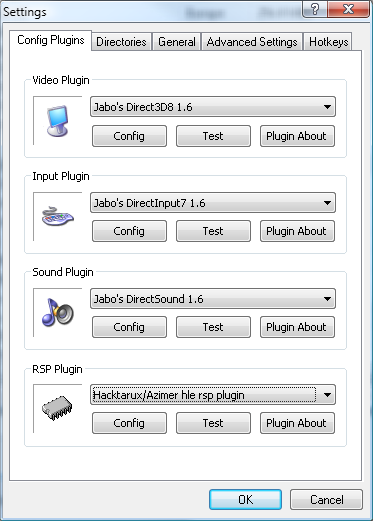Select the Hotkeys tab
Viewport: 373px width, 521px height.
pos(328,42)
